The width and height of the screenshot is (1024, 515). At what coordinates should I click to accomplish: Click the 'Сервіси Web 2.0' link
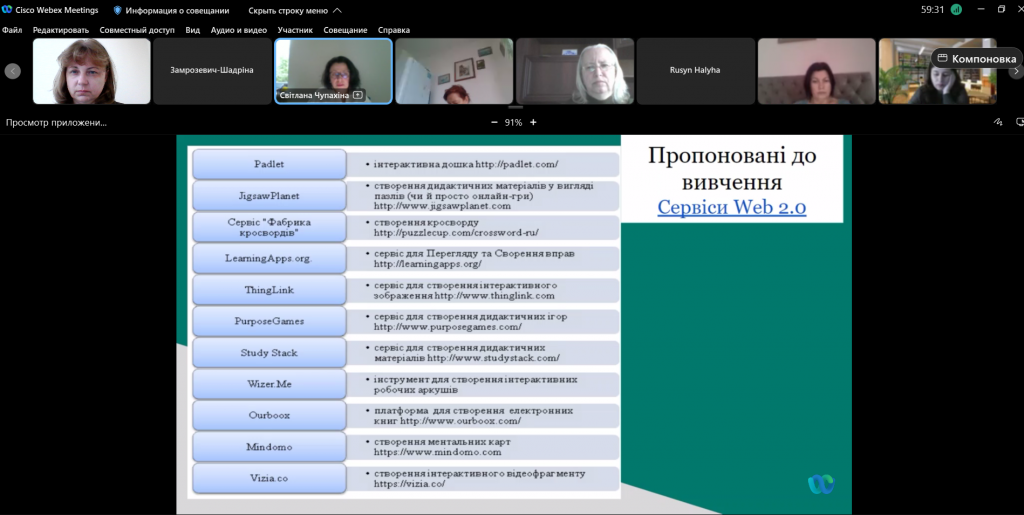tap(731, 207)
